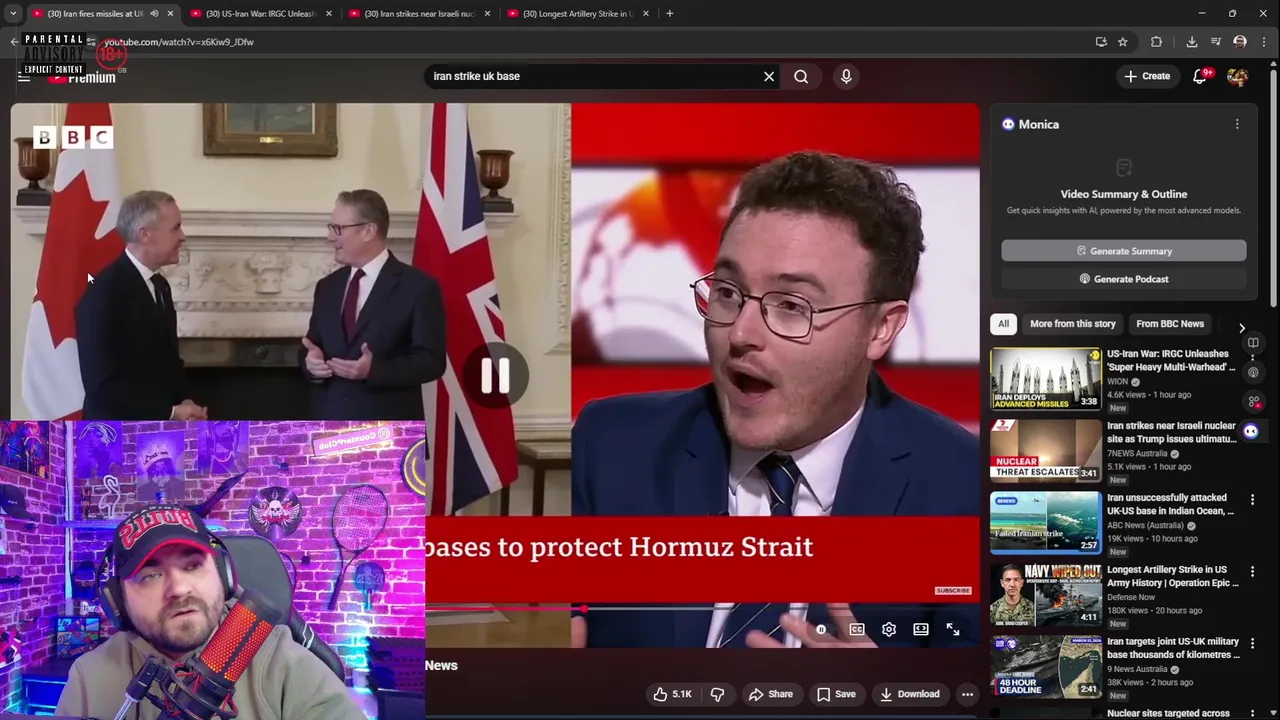1280x720 pixels.
Task: Dislike the video
Action: pyautogui.click(x=717, y=694)
